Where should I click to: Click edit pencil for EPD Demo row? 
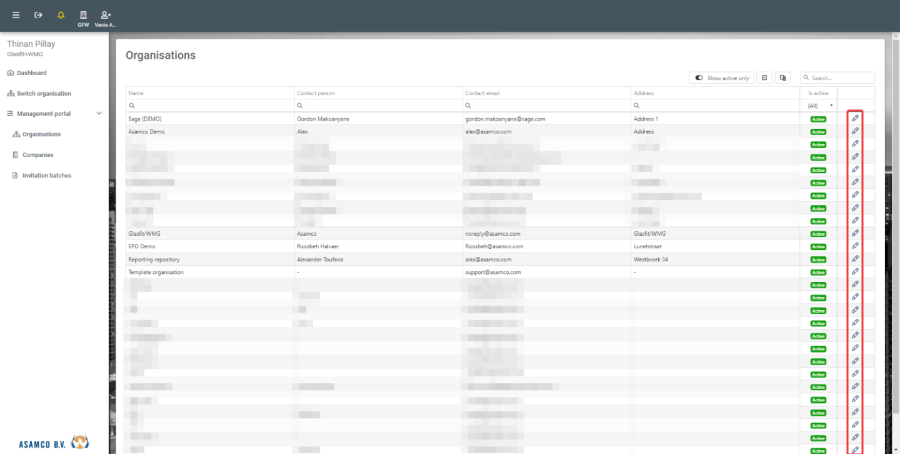tap(855, 246)
